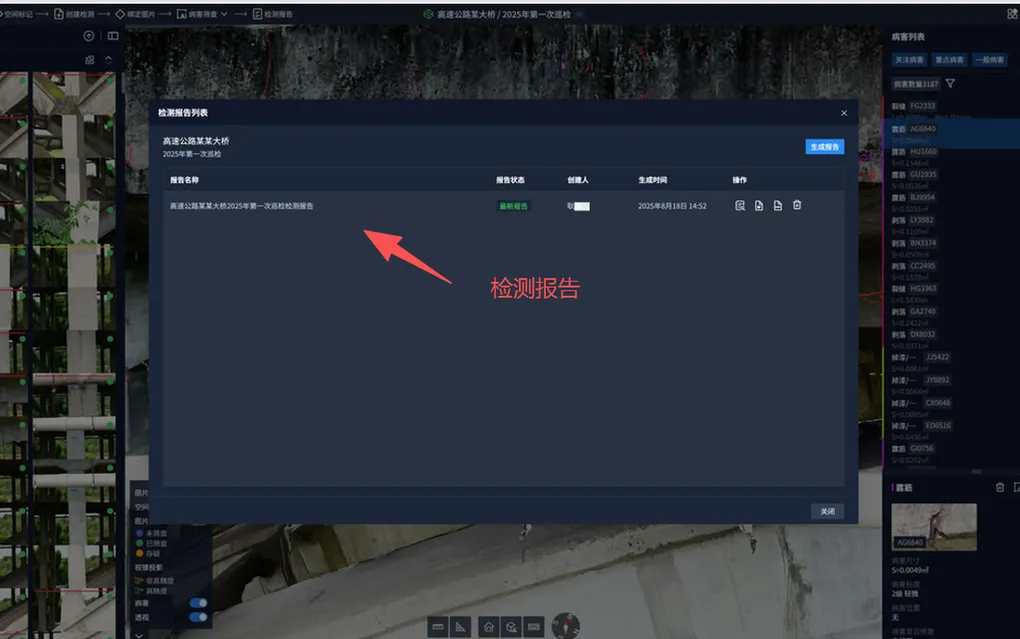Select defect item HG3363
The height and width of the screenshot is (639, 1020).
click(x=923, y=288)
